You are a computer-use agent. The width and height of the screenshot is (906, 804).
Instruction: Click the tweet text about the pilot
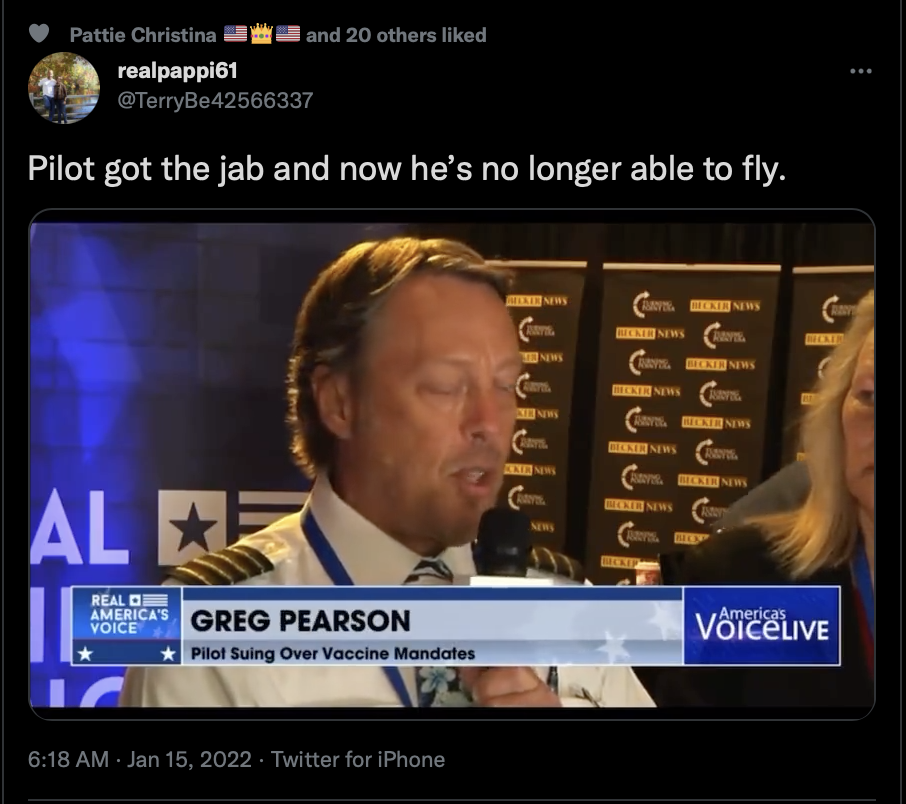407,169
